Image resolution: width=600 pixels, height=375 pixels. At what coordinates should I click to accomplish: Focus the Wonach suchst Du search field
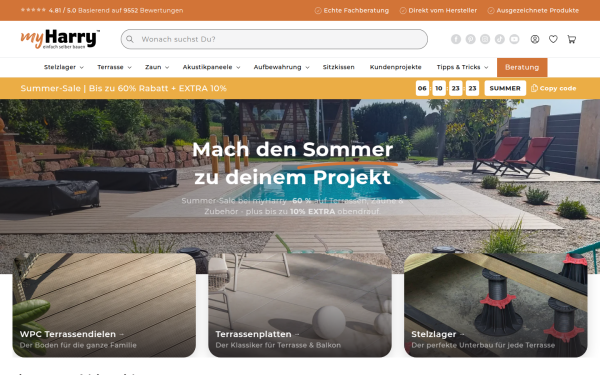click(274, 39)
